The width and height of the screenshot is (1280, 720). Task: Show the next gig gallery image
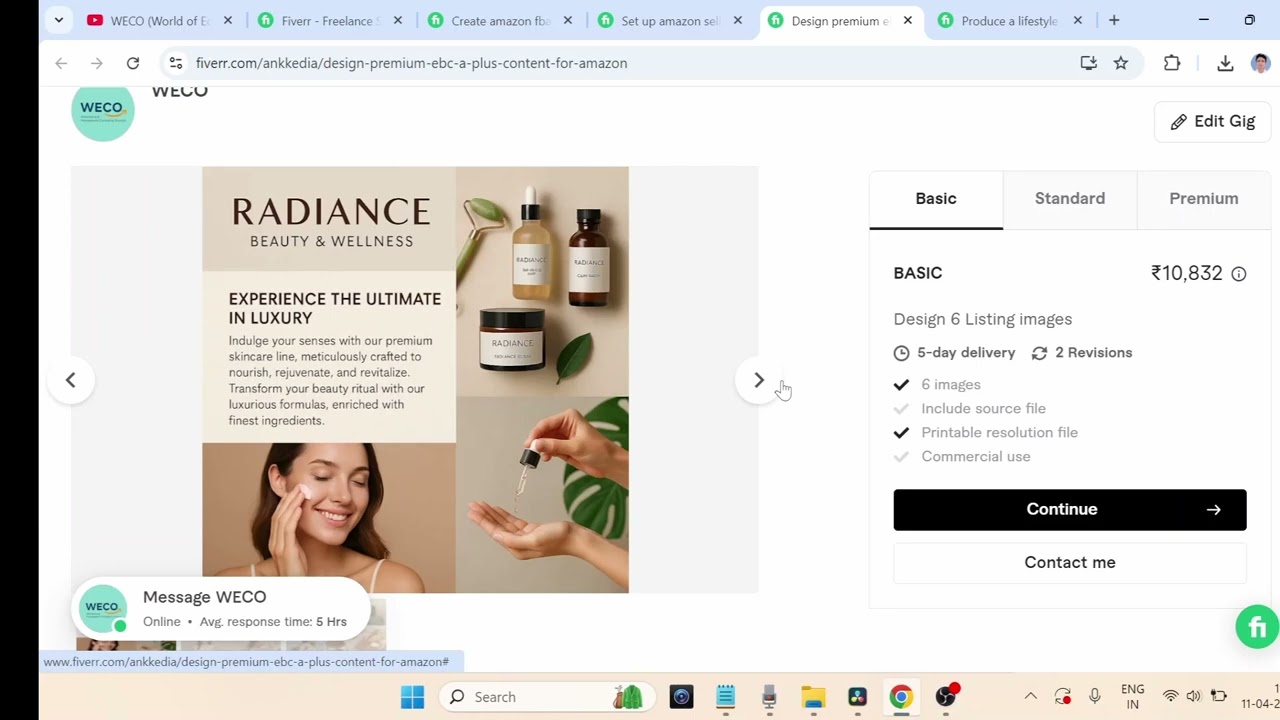coord(758,380)
